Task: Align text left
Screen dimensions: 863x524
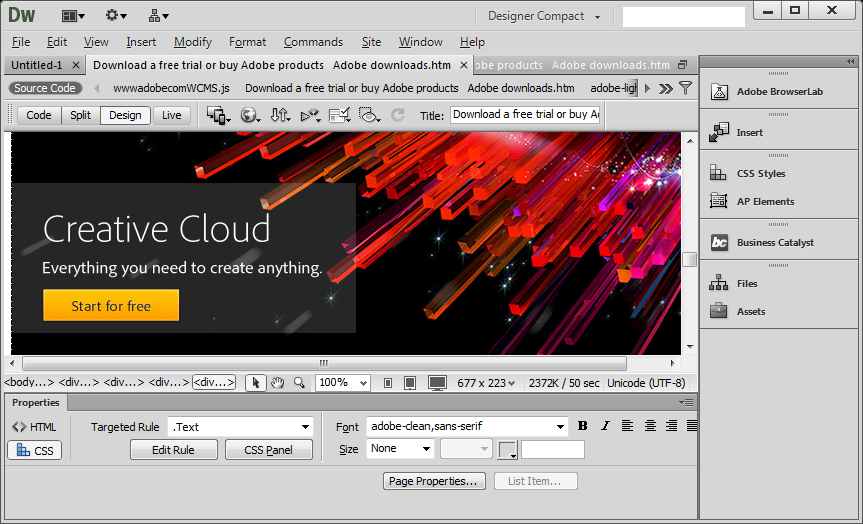Action: [627, 425]
